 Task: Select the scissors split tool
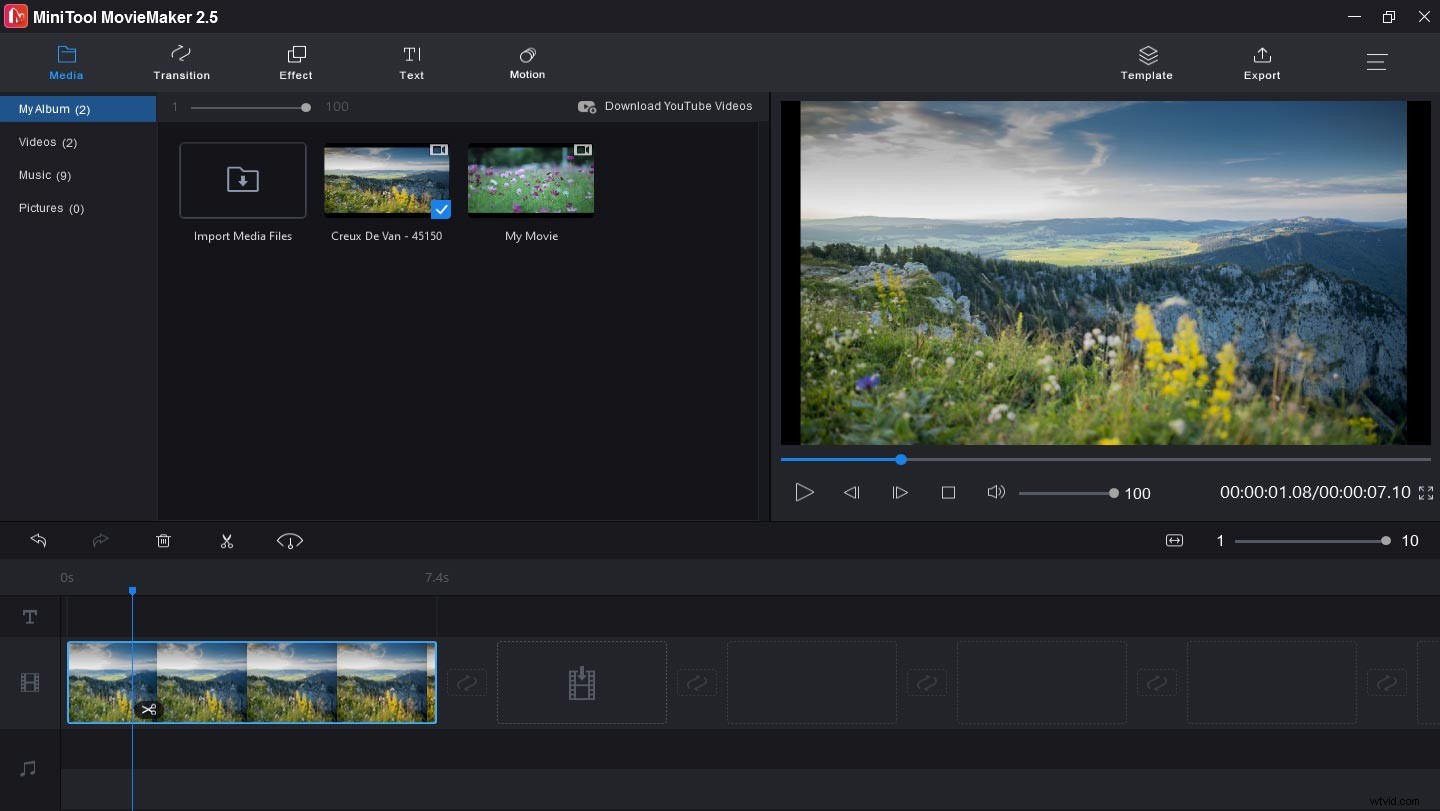[227, 541]
